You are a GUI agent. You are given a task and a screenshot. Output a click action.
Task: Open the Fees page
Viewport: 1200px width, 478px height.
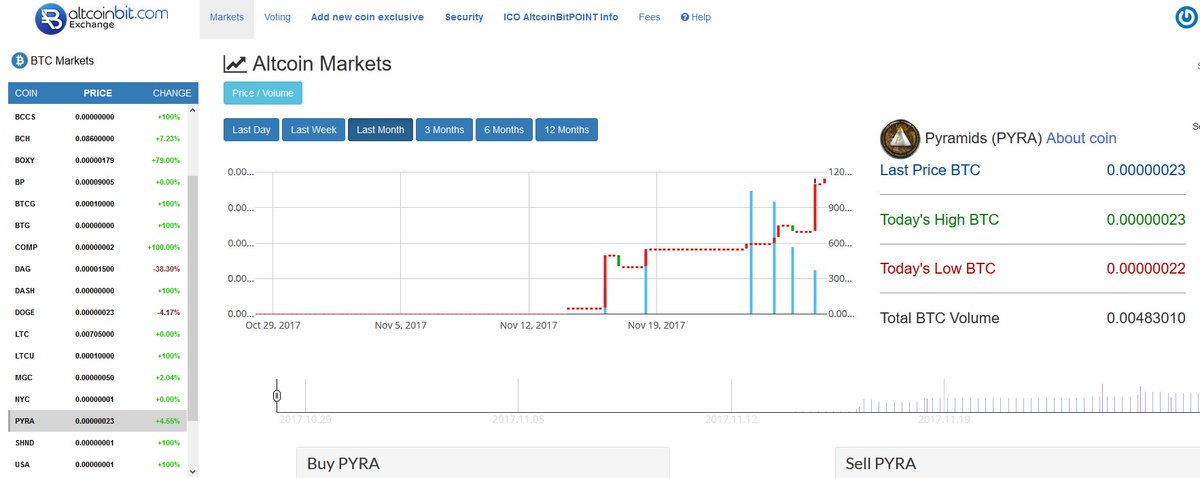pyautogui.click(x=649, y=18)
